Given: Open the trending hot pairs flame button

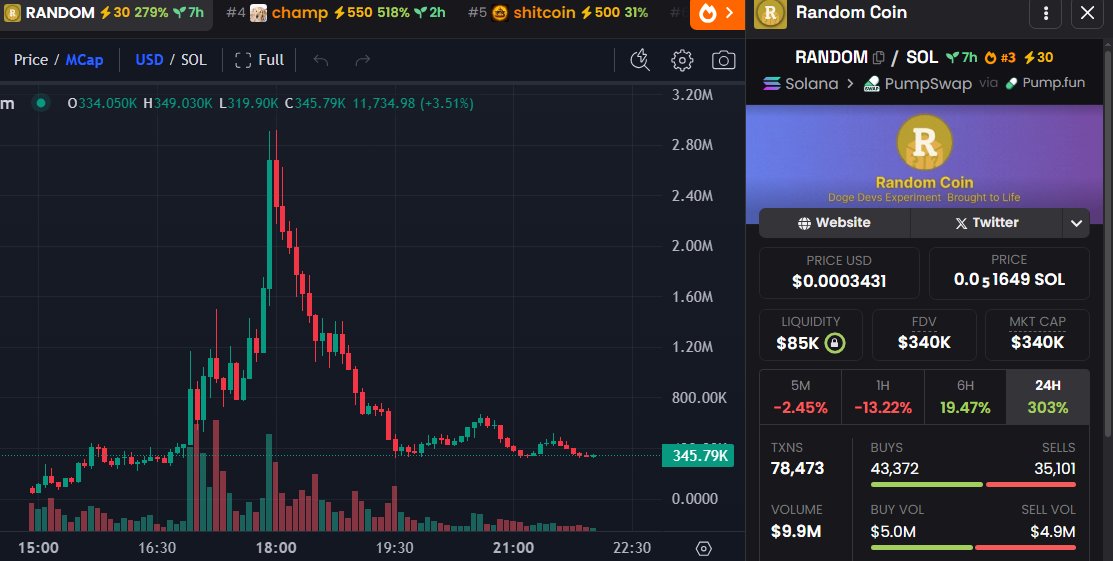Looking at the screenshot, I should click(717, 13).
